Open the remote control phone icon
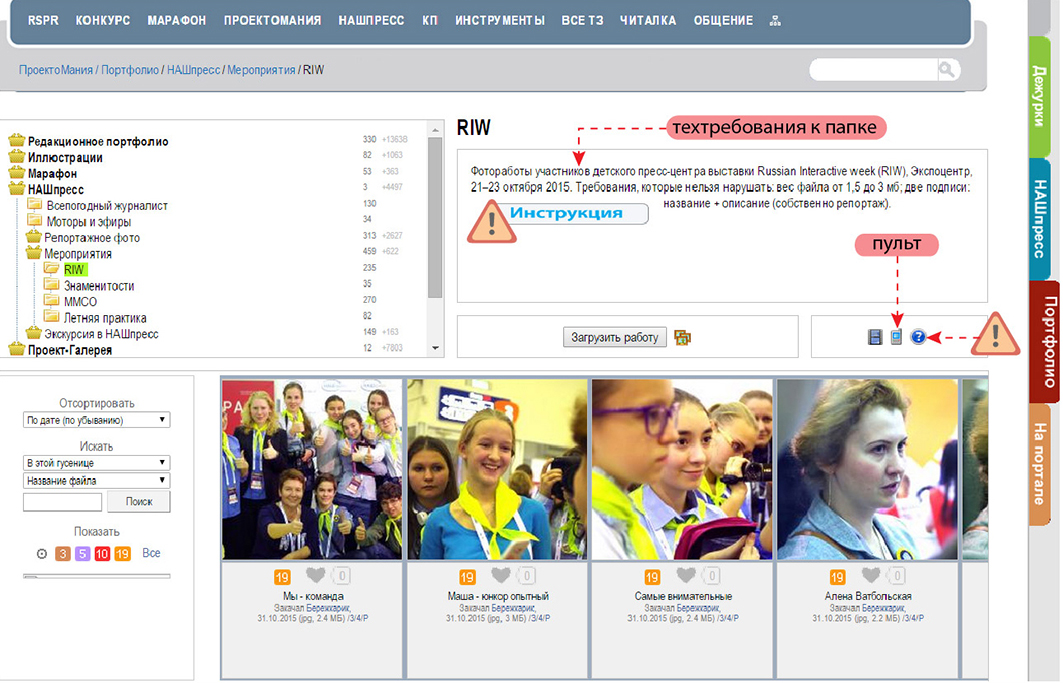Viewport: 1063px width, 683px height. [896, 336]
